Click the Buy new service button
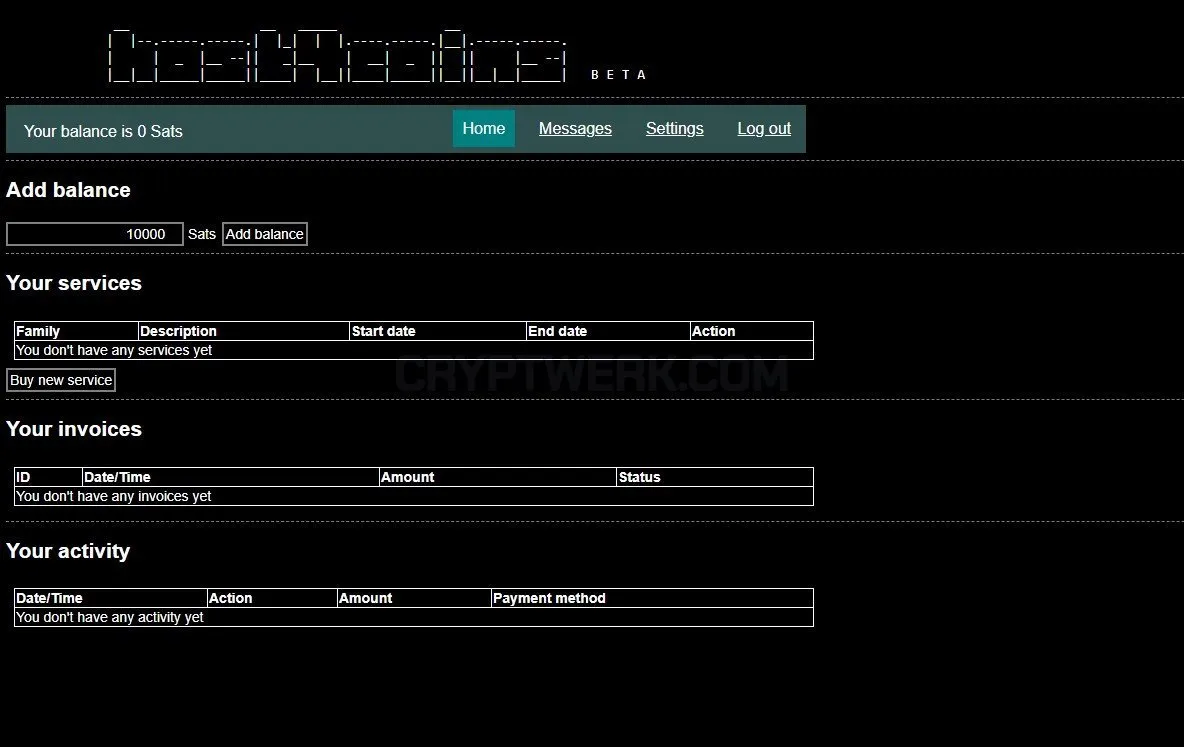Screen dimensions: 1184x747 [61, 380]
